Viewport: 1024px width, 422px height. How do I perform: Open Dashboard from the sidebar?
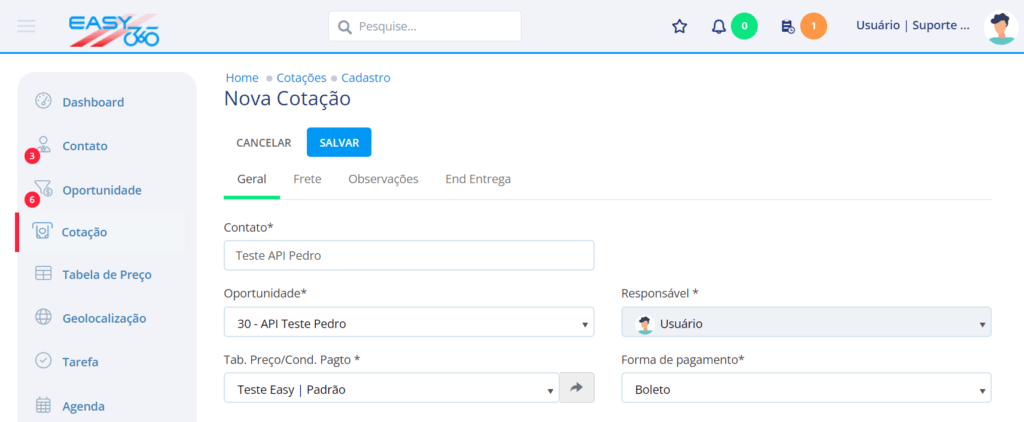click(x=93, y=102)
